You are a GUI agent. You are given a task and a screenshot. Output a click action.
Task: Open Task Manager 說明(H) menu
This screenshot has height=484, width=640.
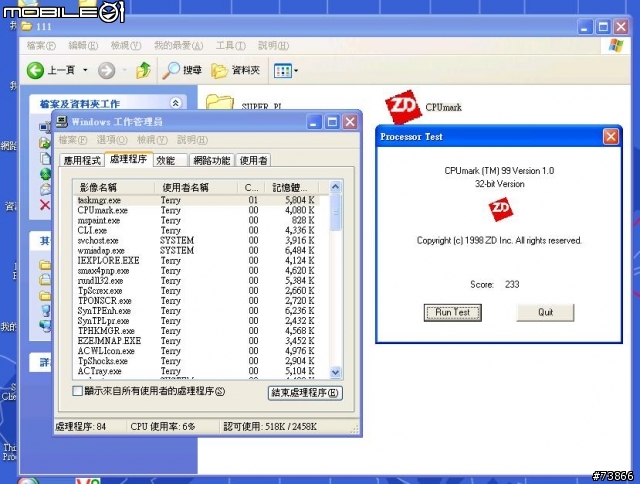[192, 140]
